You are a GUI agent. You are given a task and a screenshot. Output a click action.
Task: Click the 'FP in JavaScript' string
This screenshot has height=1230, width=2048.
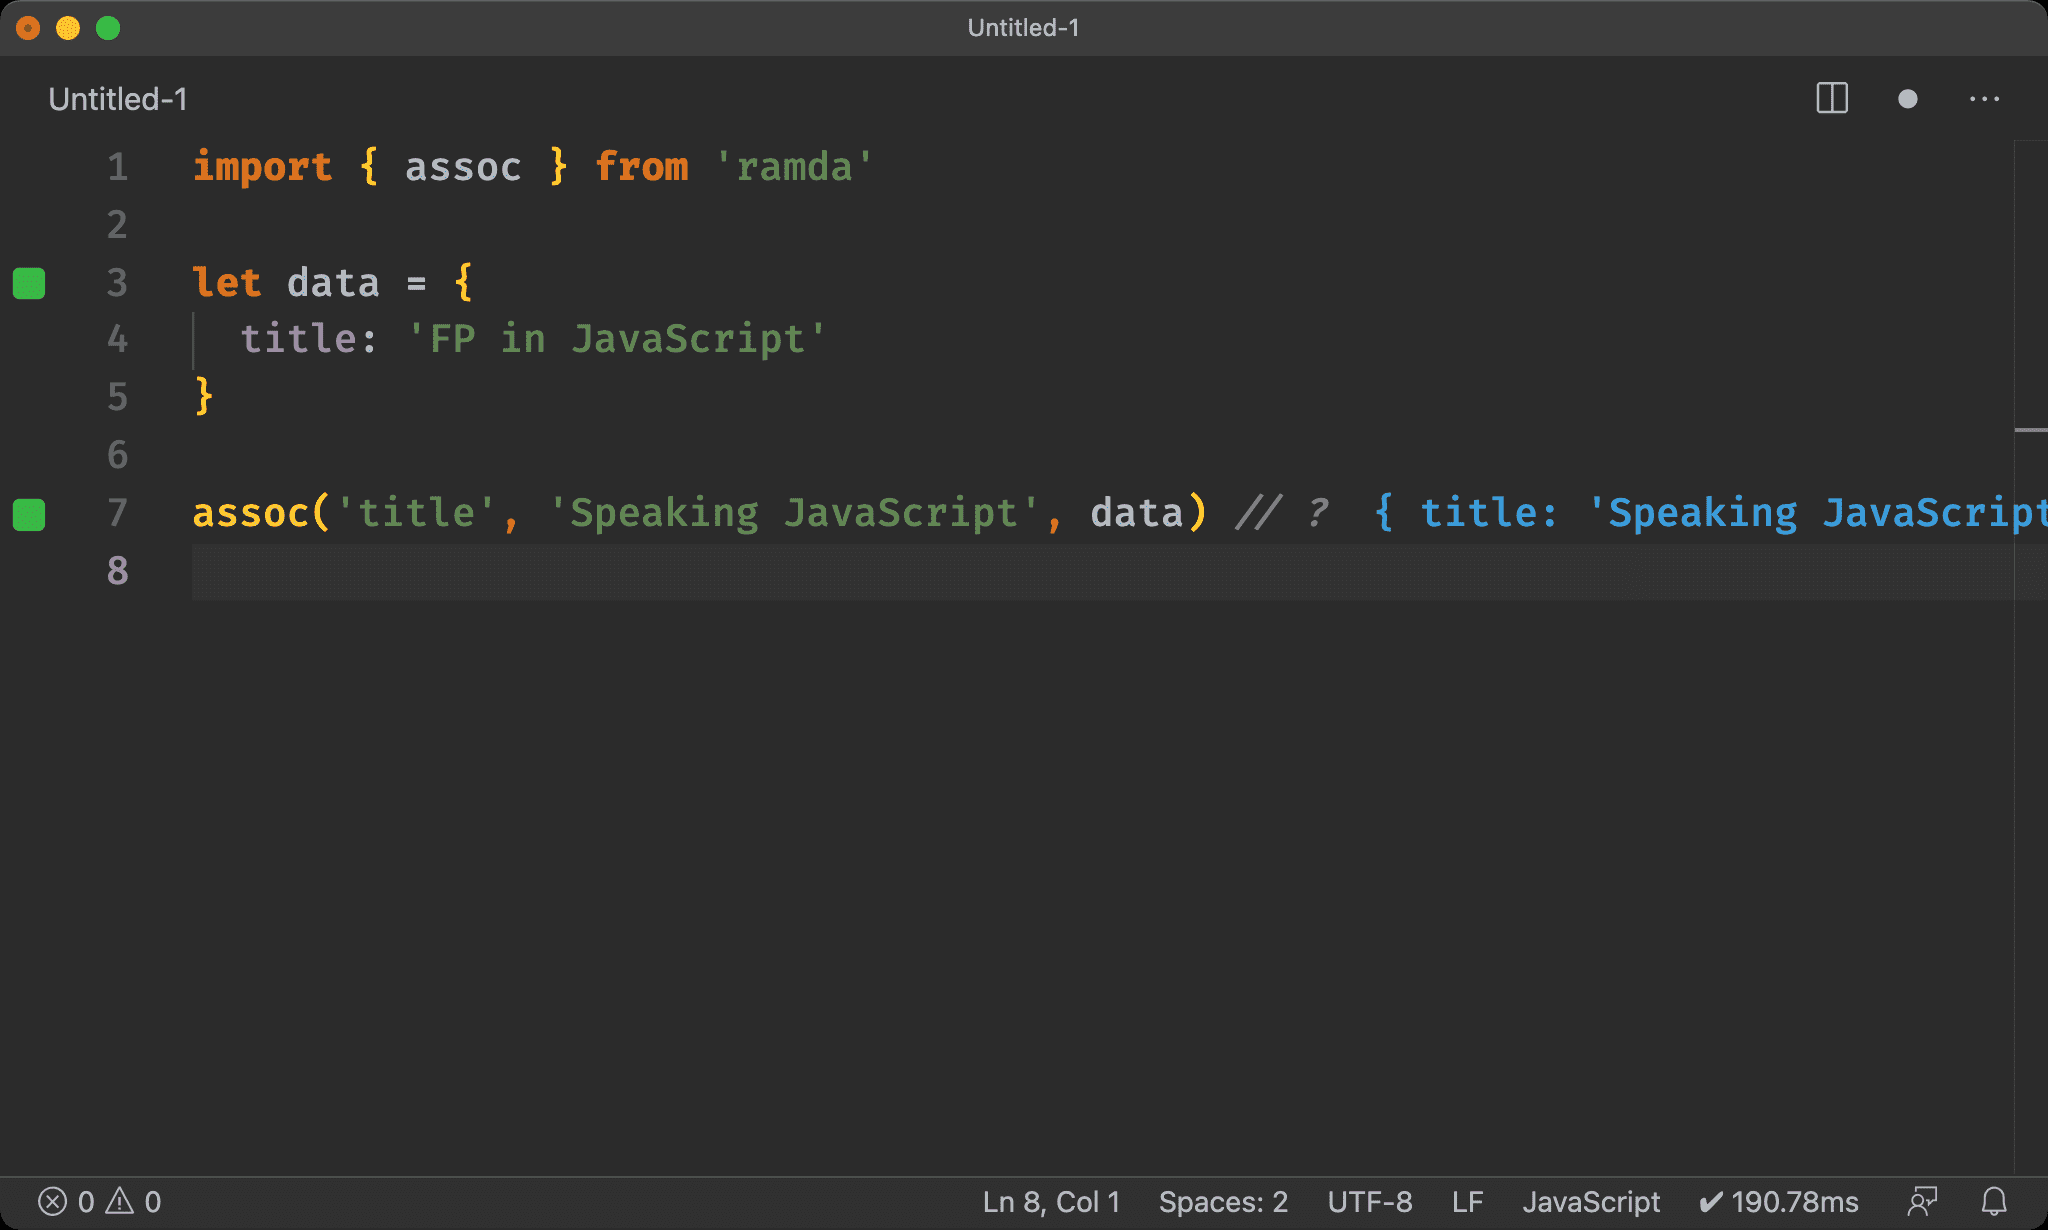[x=617, y=339]
